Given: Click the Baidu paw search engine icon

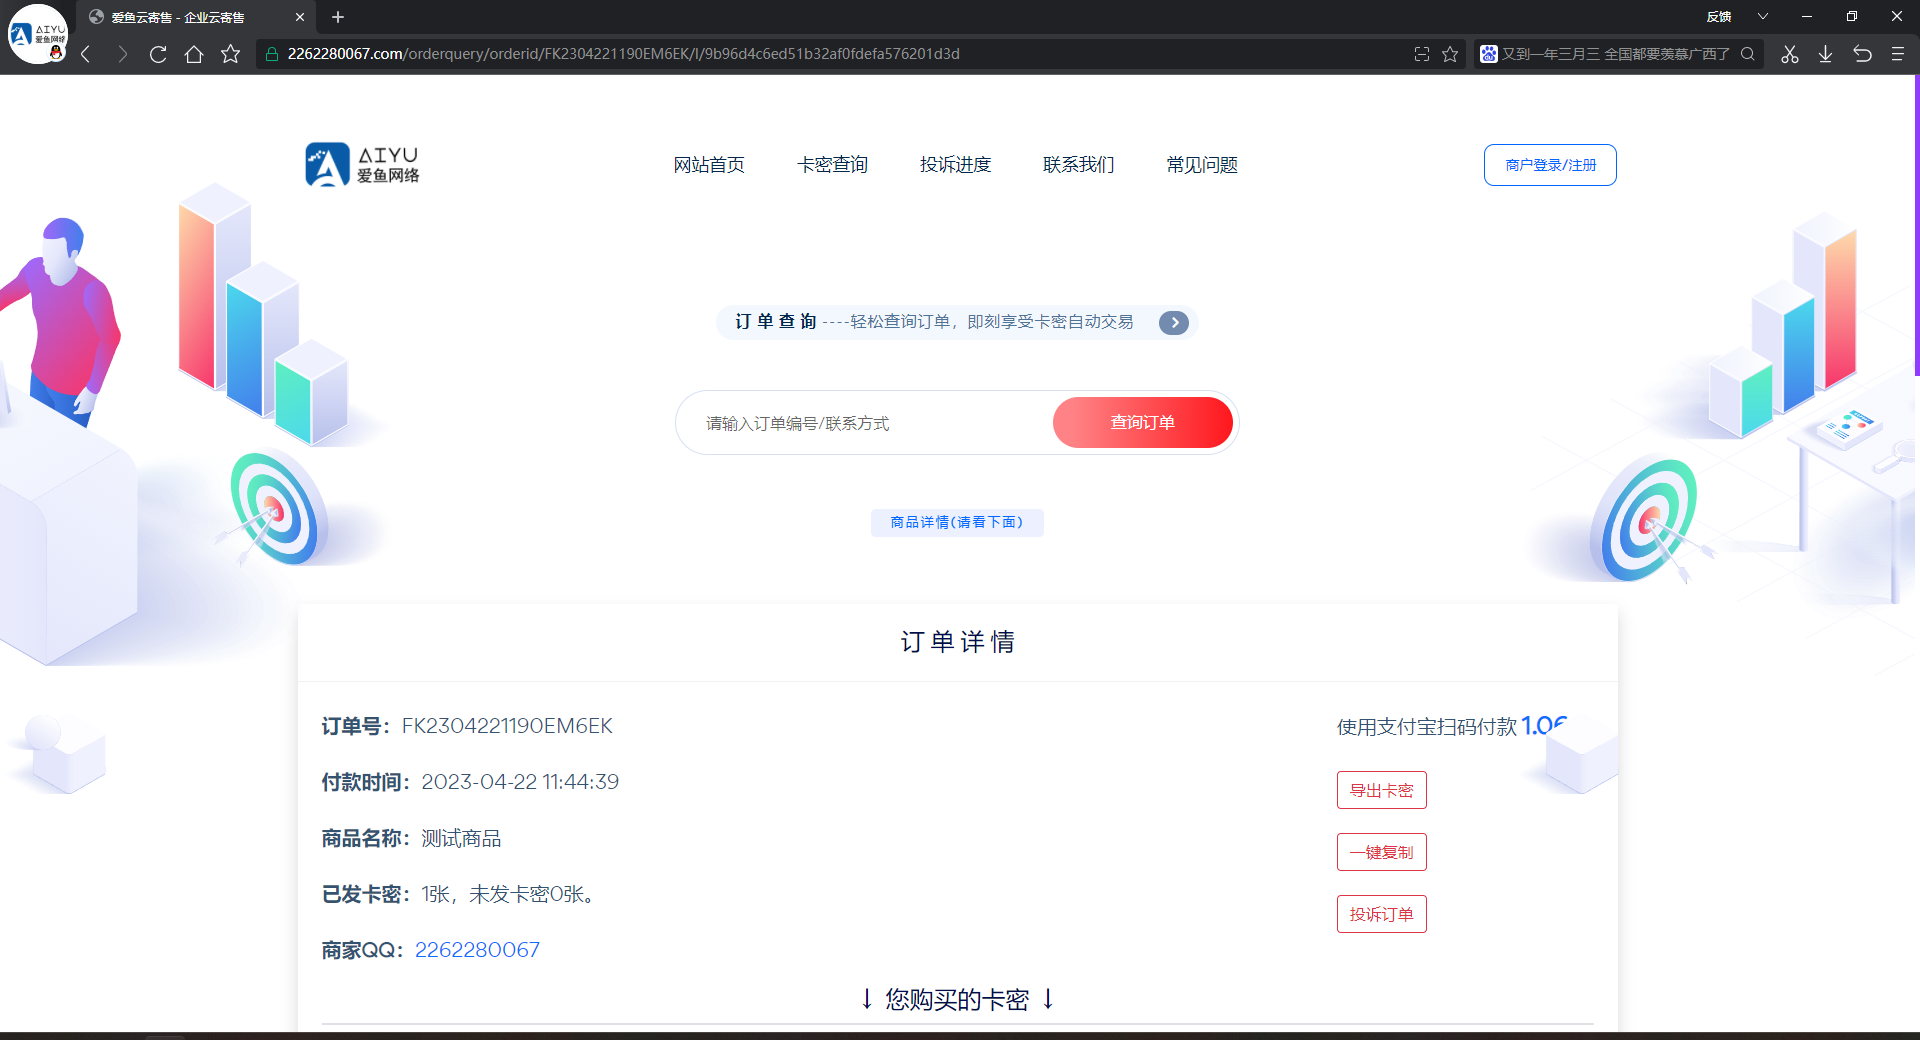Looking at the screenshot, I should (x=1489, y=54).
